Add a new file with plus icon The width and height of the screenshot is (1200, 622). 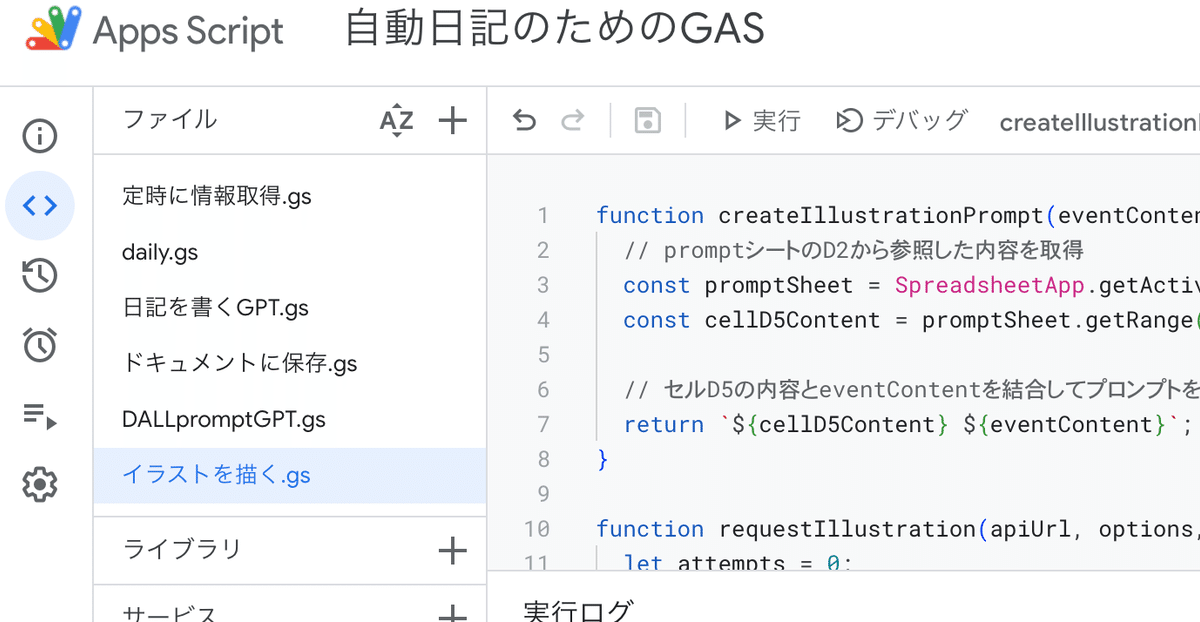453,121
